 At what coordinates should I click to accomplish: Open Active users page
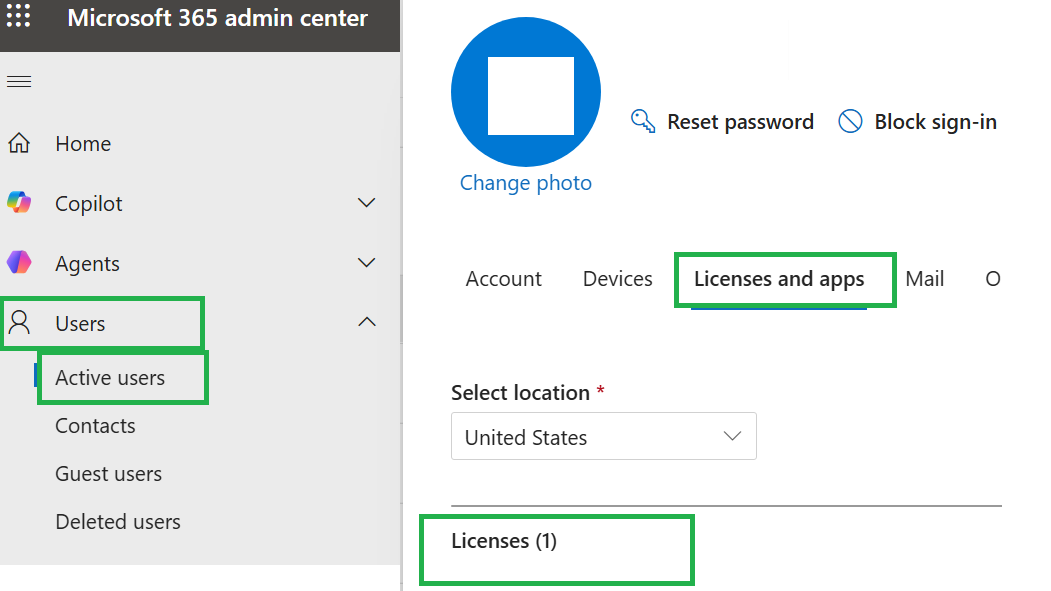point(110,378)
